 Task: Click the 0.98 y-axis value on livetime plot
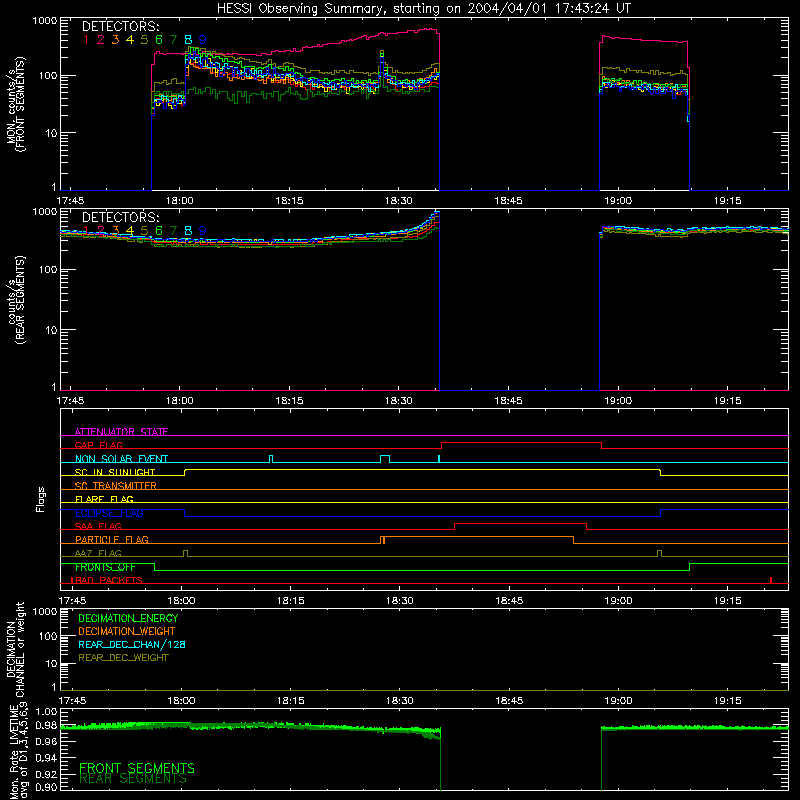[46, 726]
